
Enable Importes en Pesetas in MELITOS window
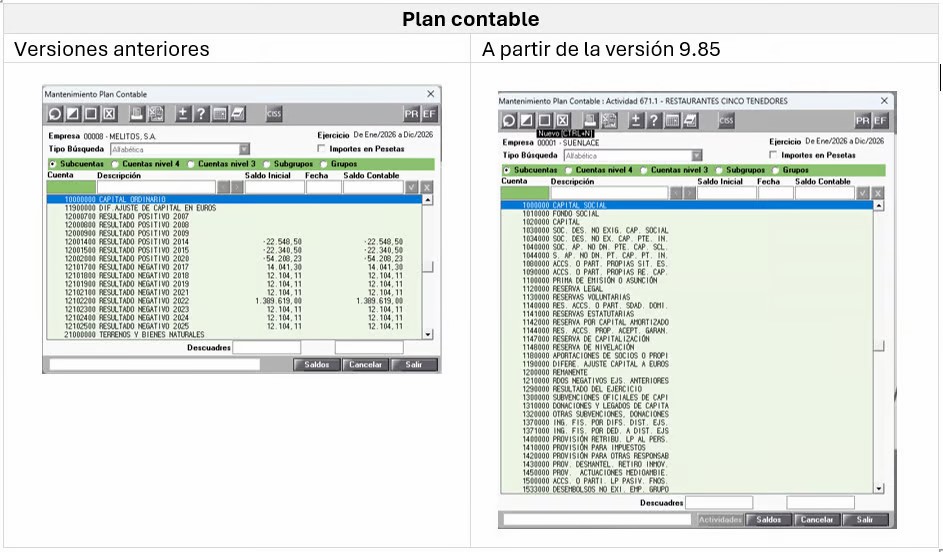pos(321,148)
